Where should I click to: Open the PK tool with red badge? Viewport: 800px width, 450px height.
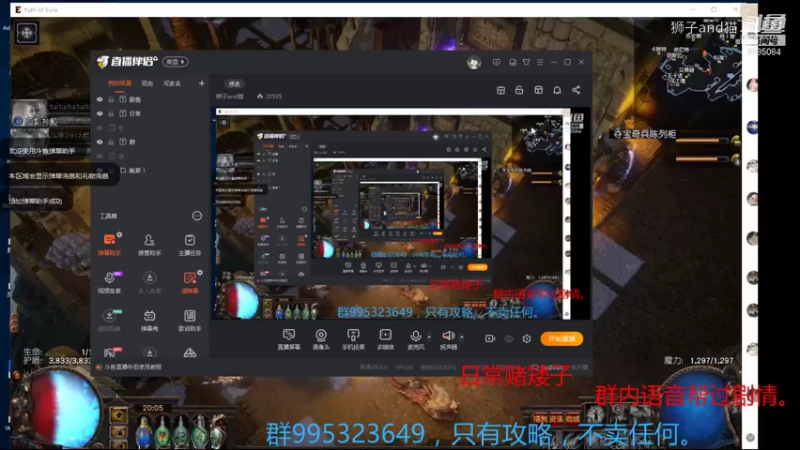pos(109,352)
